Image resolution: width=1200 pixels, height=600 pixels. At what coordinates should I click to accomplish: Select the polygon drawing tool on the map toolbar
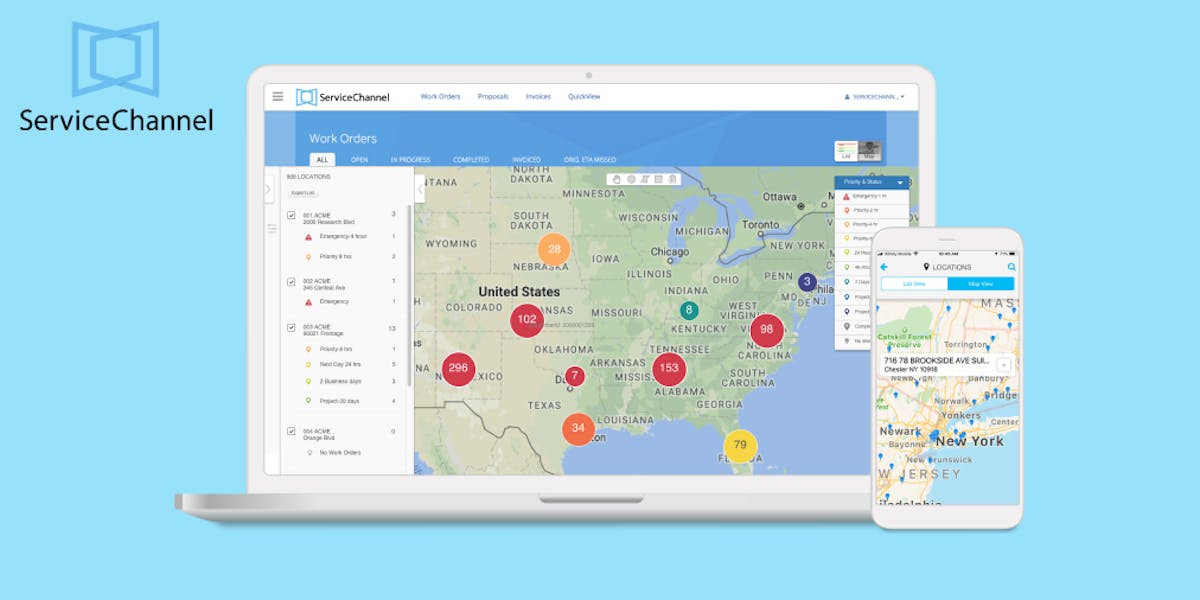click(x=645, y=179)
